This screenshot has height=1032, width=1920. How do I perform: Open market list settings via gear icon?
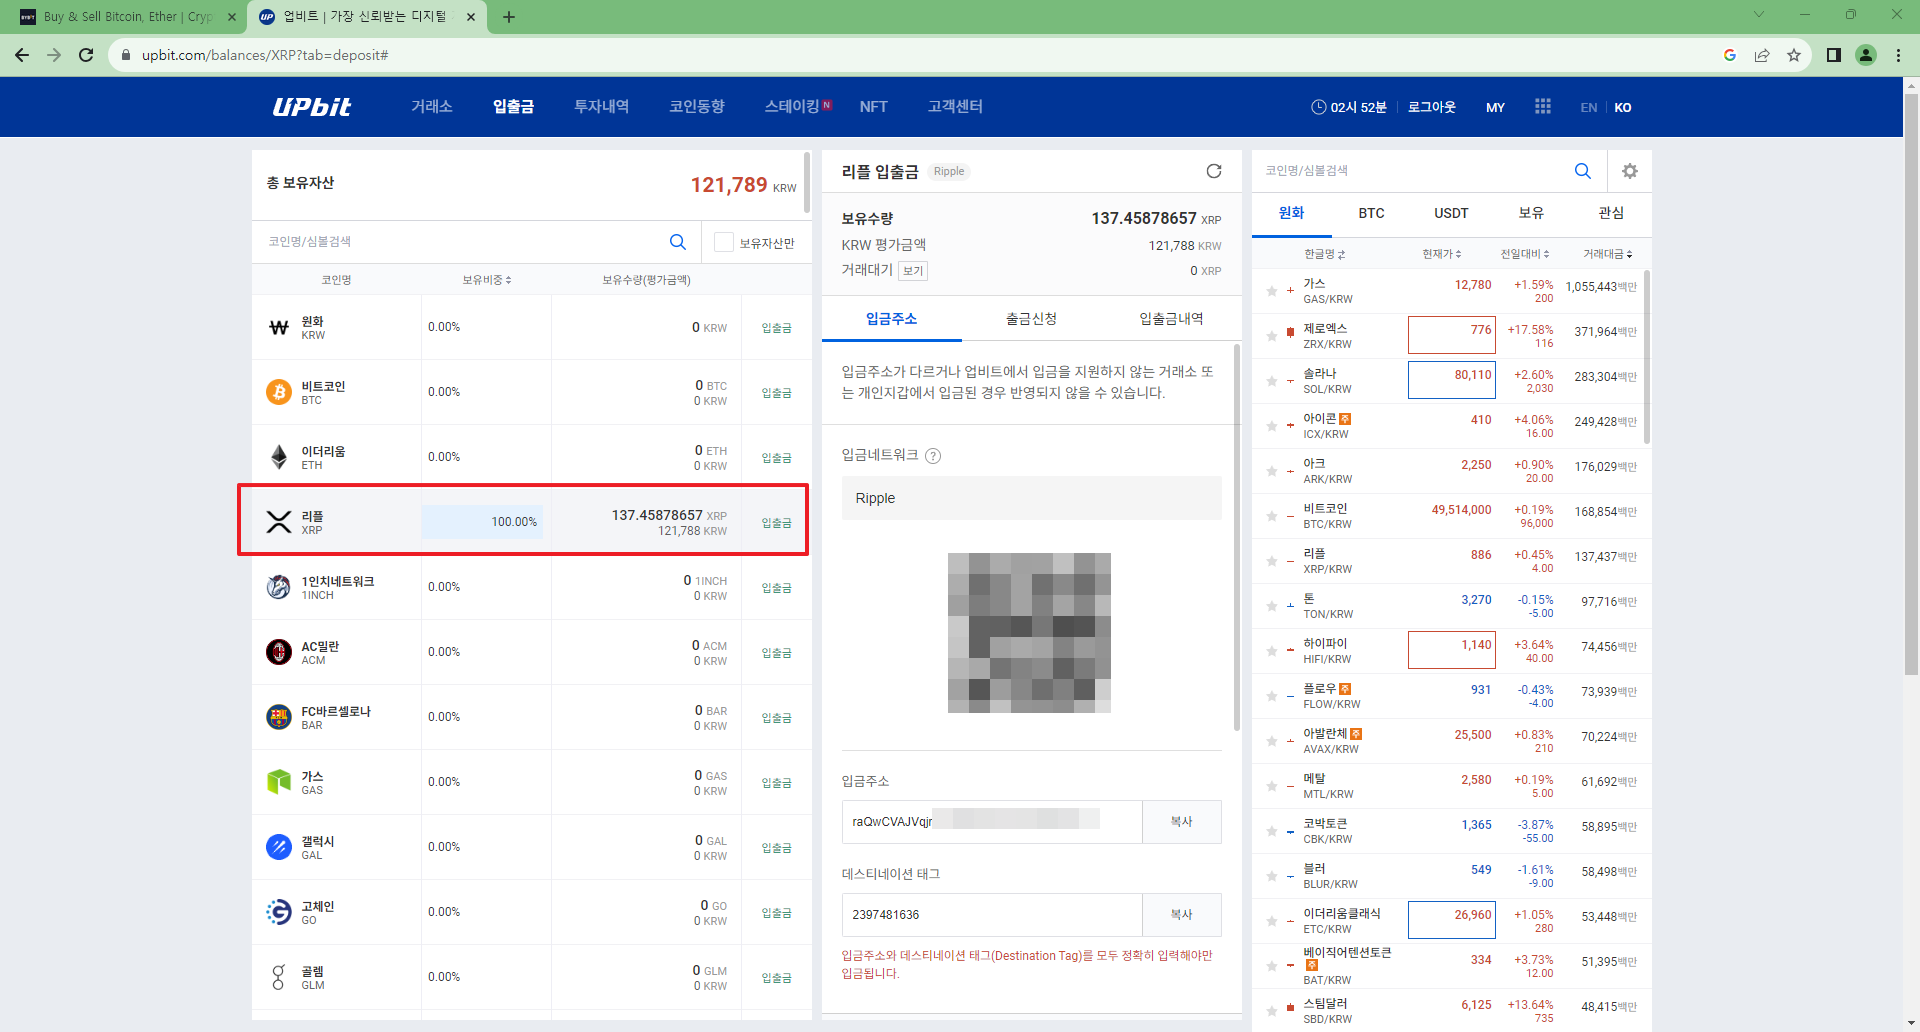click(x=1630, y=171)
